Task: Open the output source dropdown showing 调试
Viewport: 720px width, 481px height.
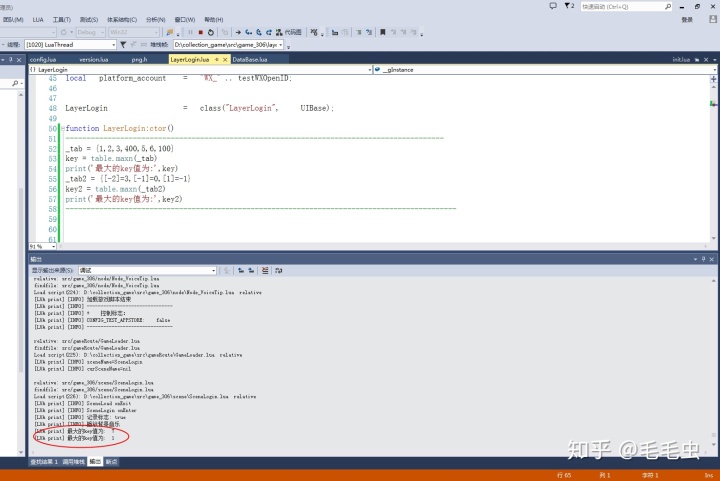Action: pyautogui.click(x=147, y=270)
